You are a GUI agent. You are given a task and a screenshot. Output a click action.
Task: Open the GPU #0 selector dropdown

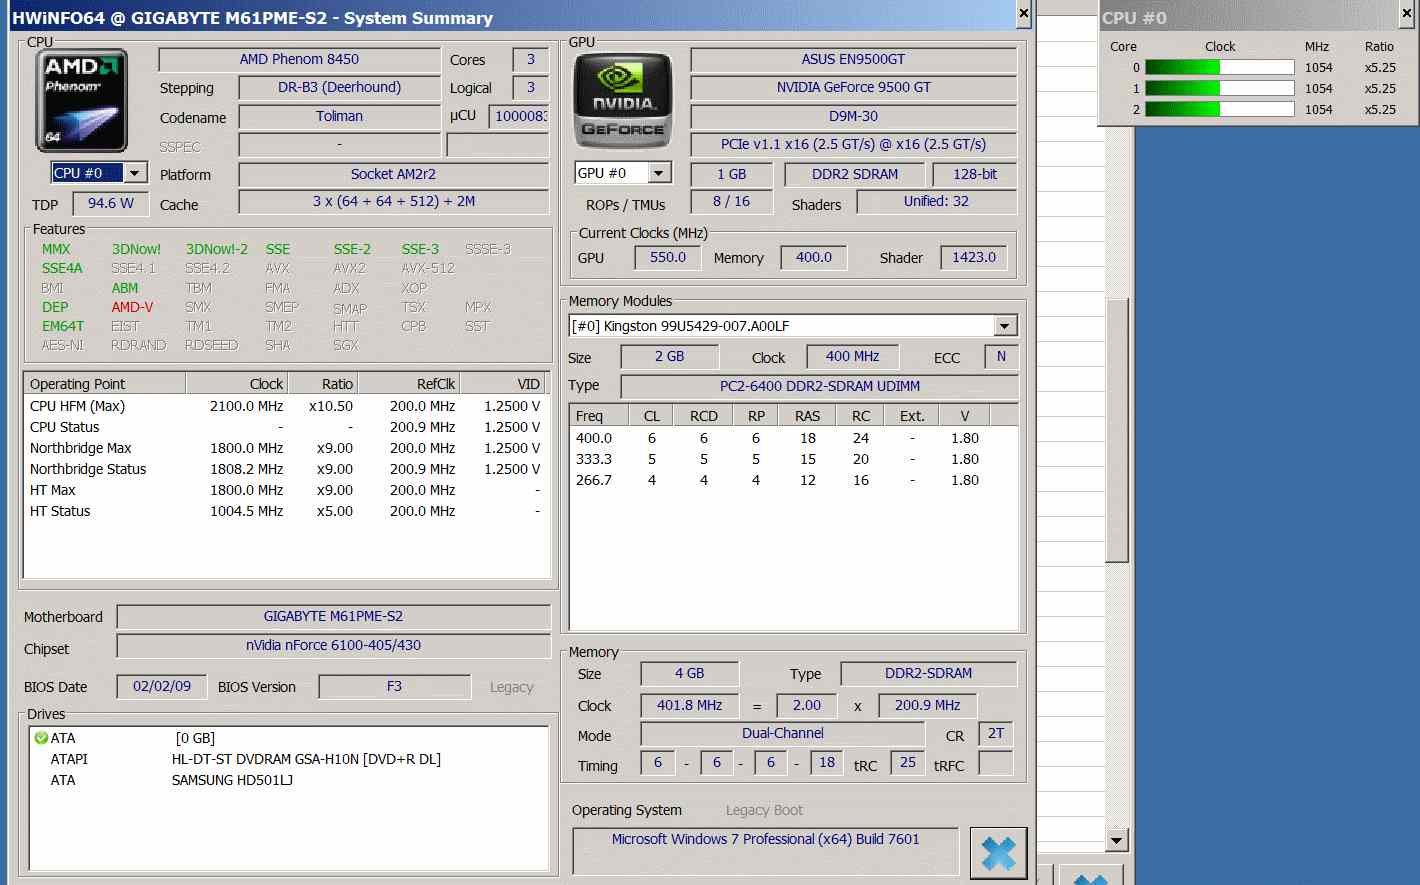click(x=658, y=173)
